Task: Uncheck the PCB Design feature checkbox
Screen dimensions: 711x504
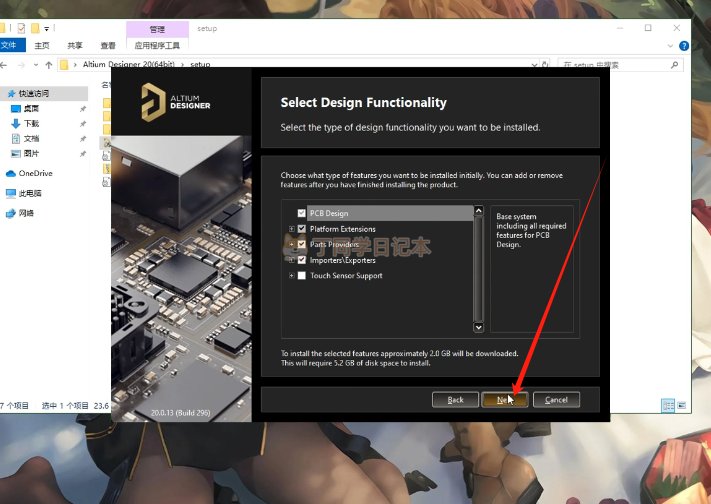Action: tap(301, 213)
